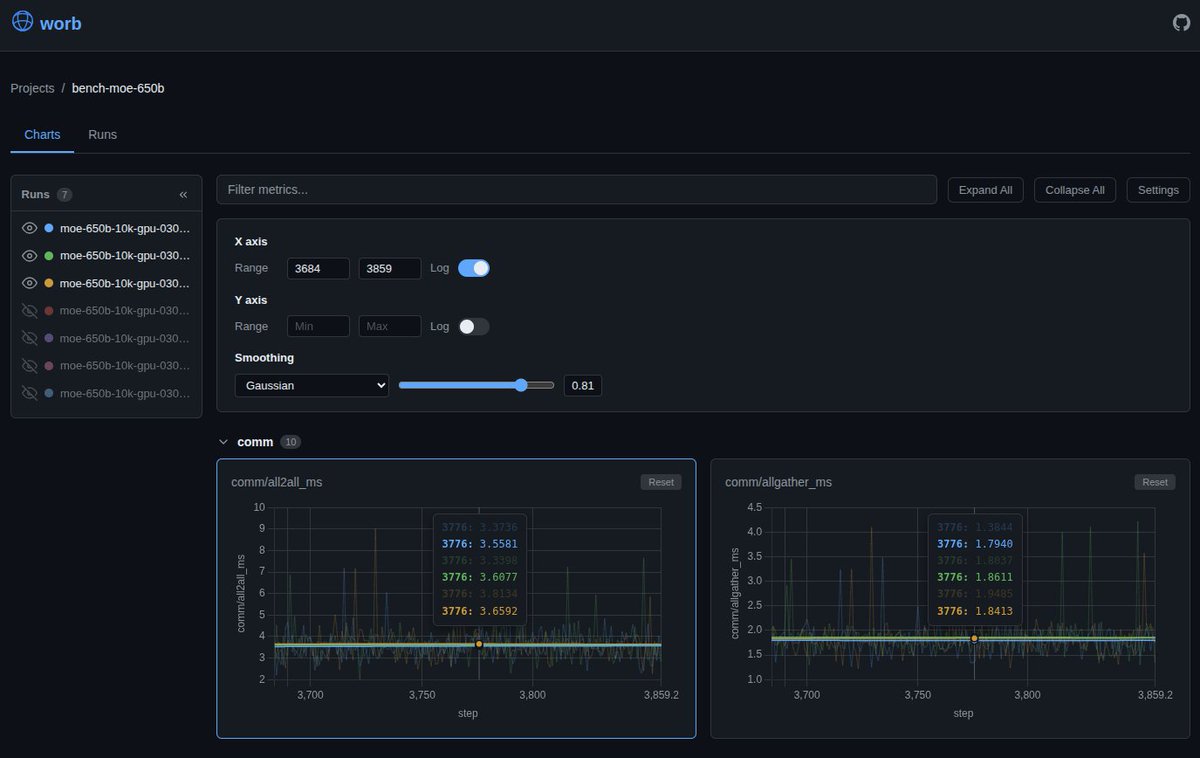The image size is (1200, 758).
Task: Click the orange data point on allgather chart
Action: tap(974, 638)
